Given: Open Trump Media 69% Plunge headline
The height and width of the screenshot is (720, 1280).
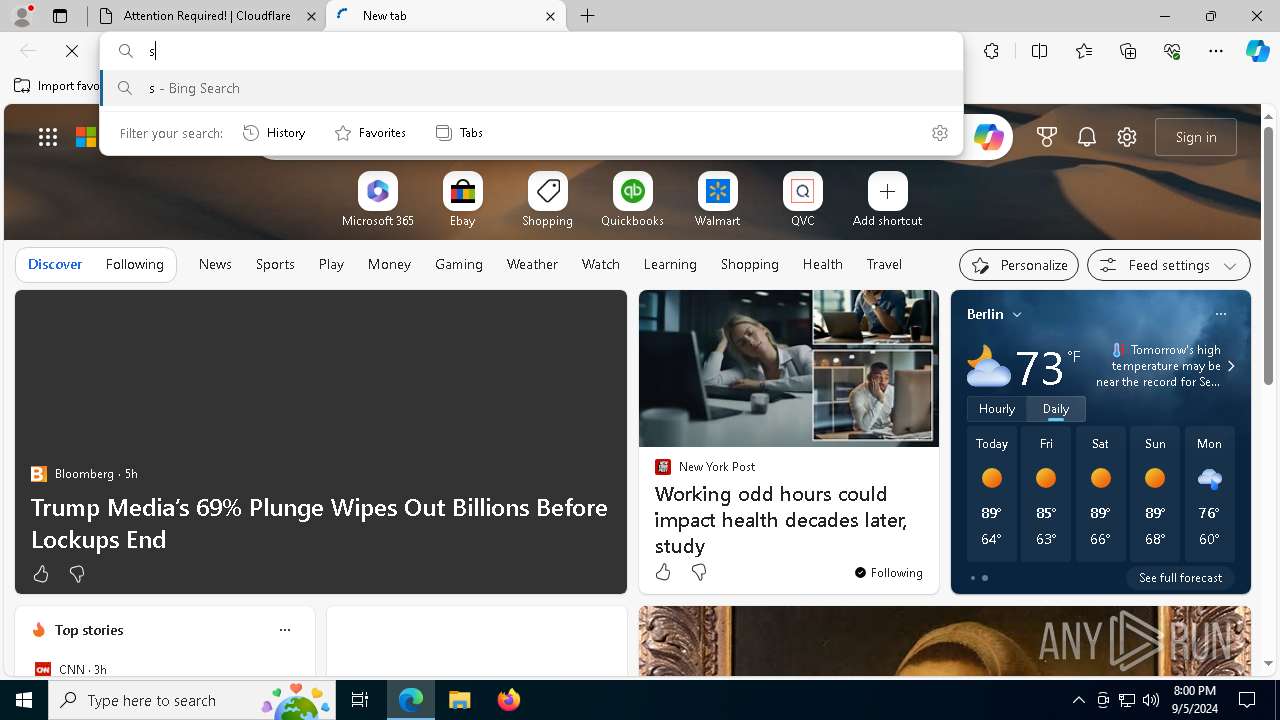Looking at the screenshot, I should pos(319,523).
